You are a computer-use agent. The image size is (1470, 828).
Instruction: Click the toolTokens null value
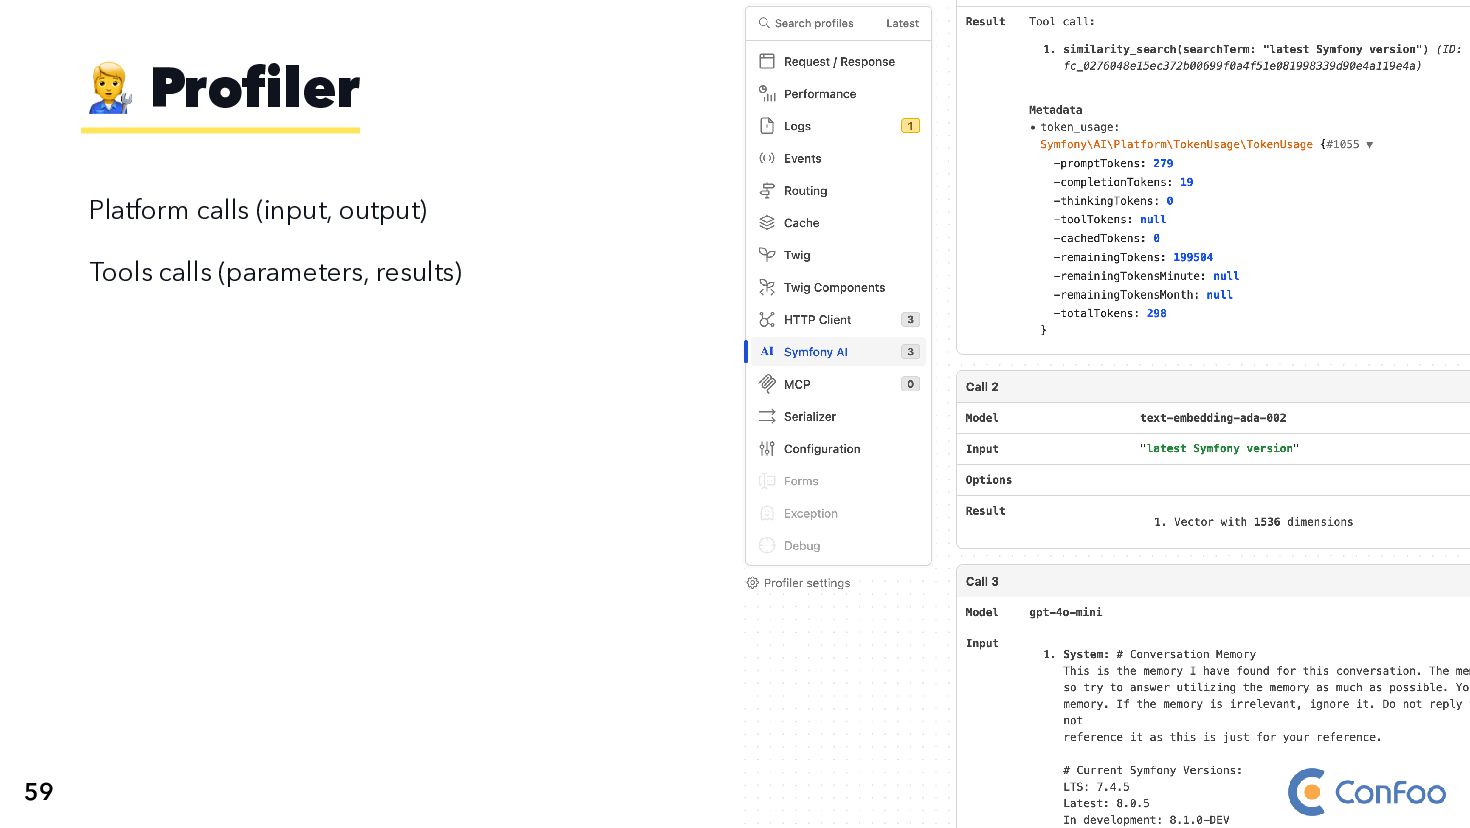pyautogui.click(x=1153, y=219)
